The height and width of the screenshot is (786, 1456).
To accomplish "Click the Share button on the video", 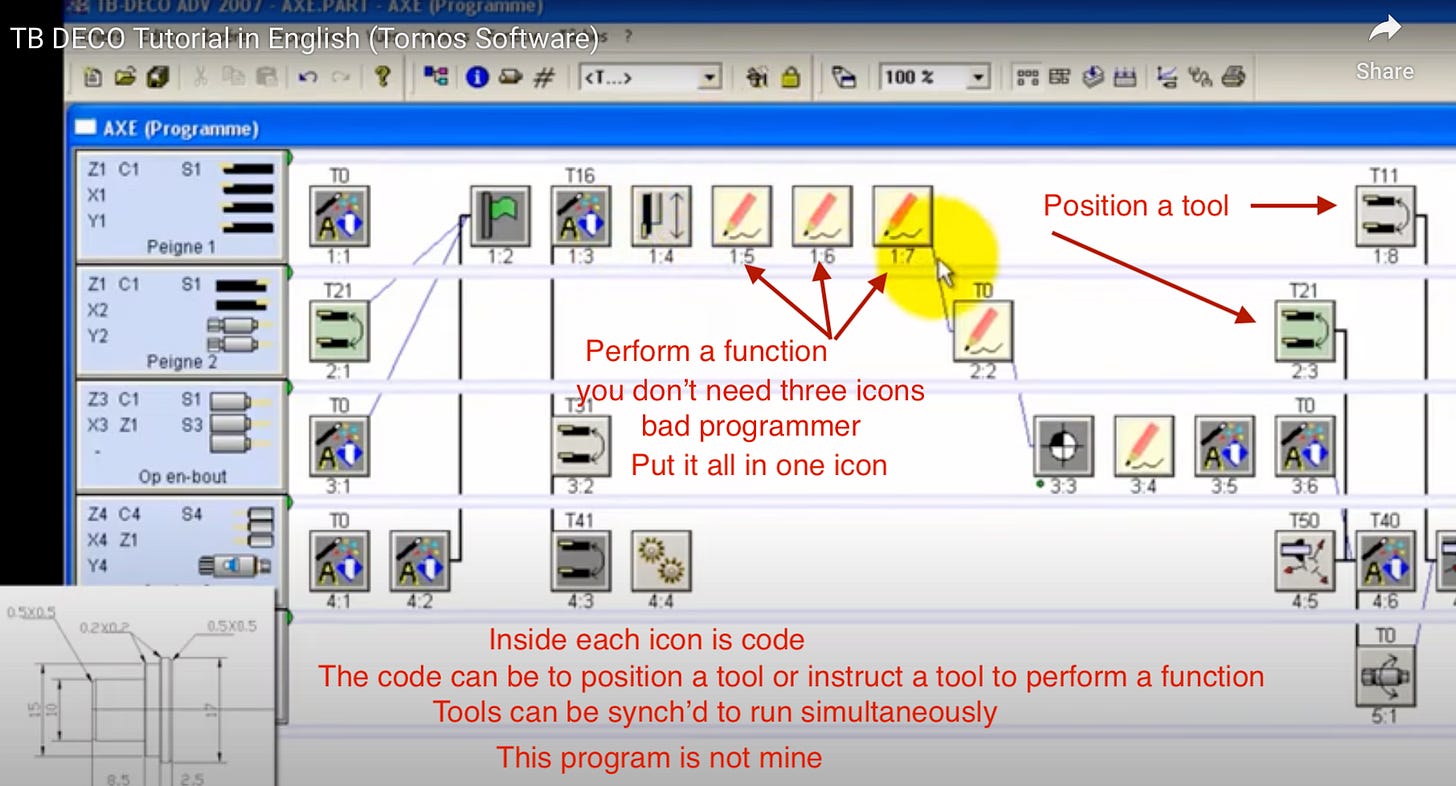I will pos(1385,47).
